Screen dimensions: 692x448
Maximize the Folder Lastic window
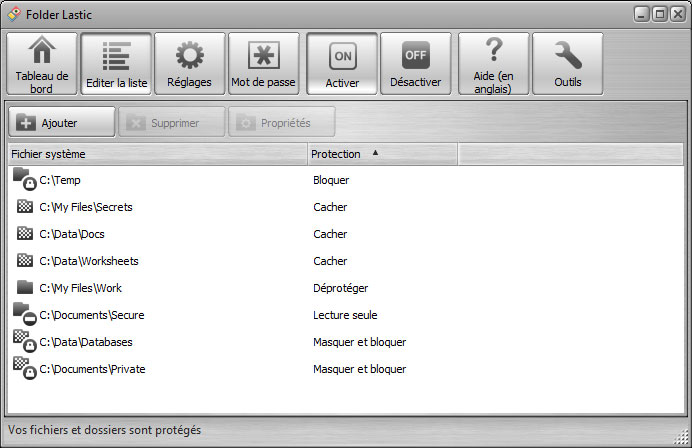pos(660,15)
